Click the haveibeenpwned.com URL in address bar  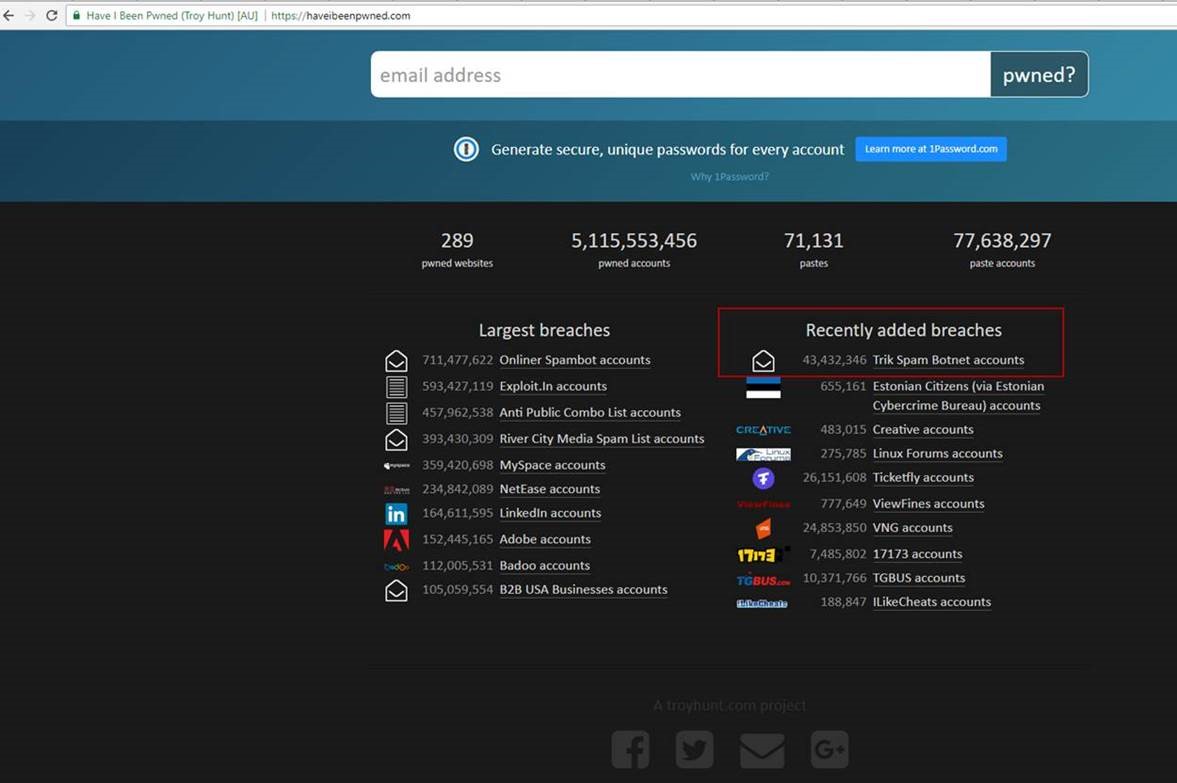coord(341,15)
